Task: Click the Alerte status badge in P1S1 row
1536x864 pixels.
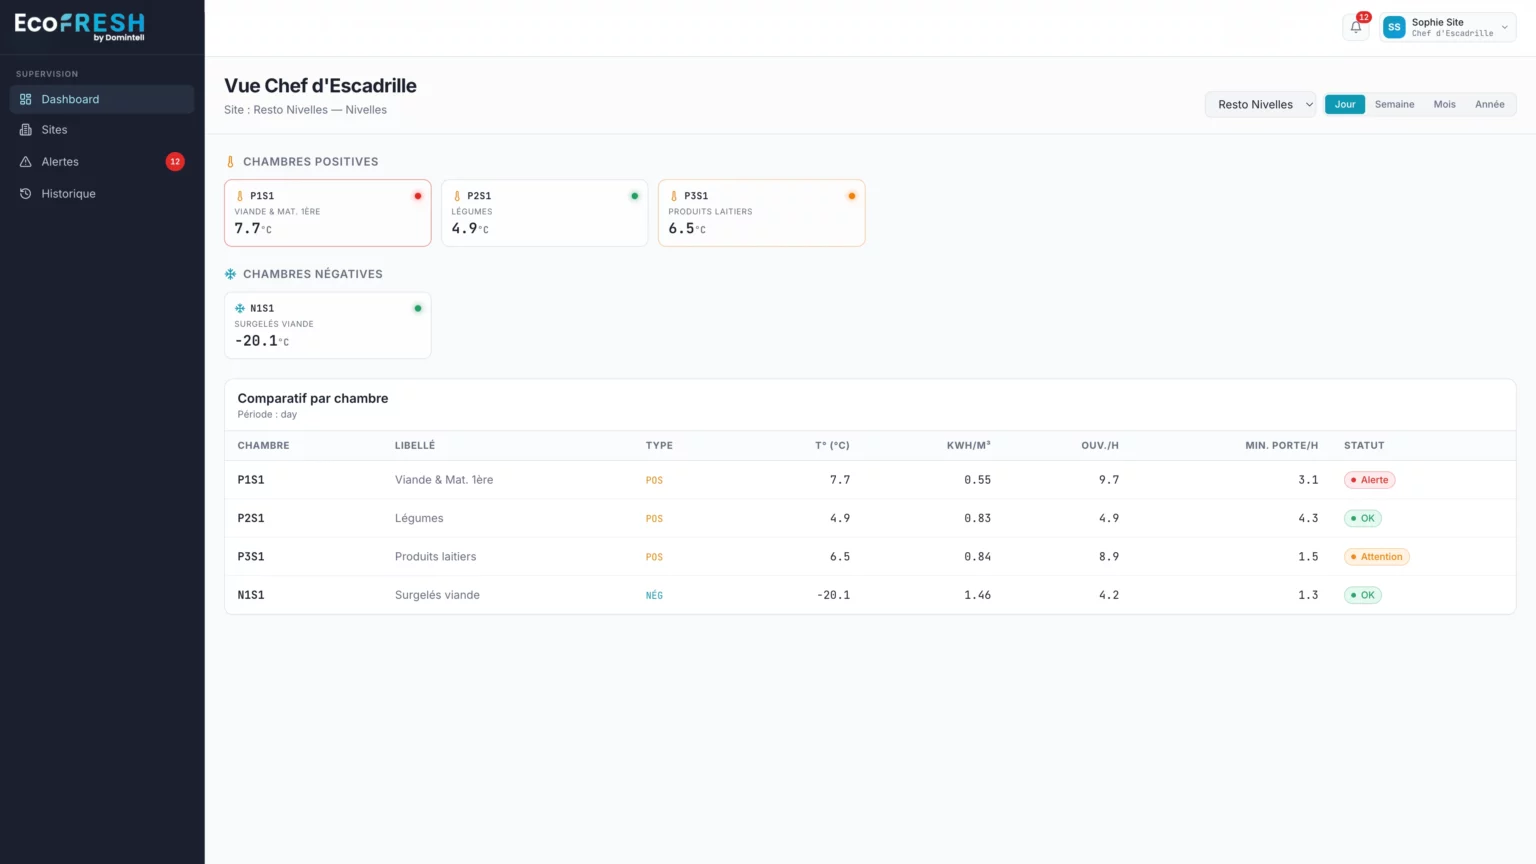Action: (x=1369, y=480)
